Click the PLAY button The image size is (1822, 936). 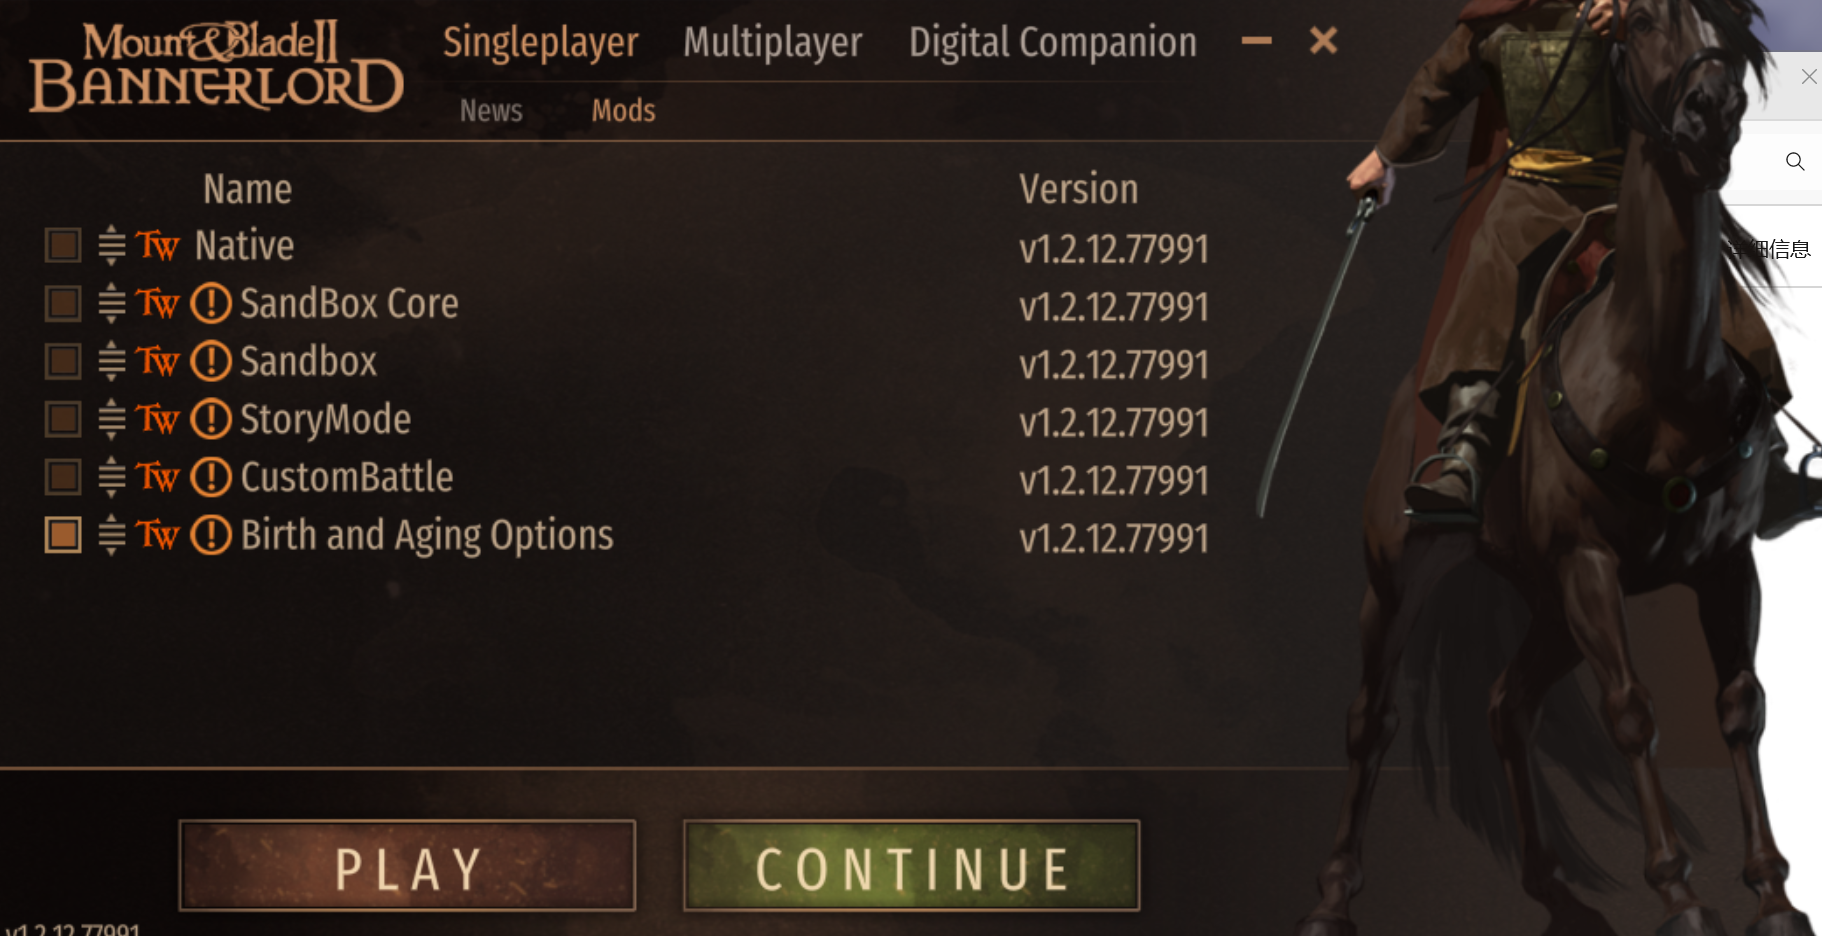click(407, 866)
